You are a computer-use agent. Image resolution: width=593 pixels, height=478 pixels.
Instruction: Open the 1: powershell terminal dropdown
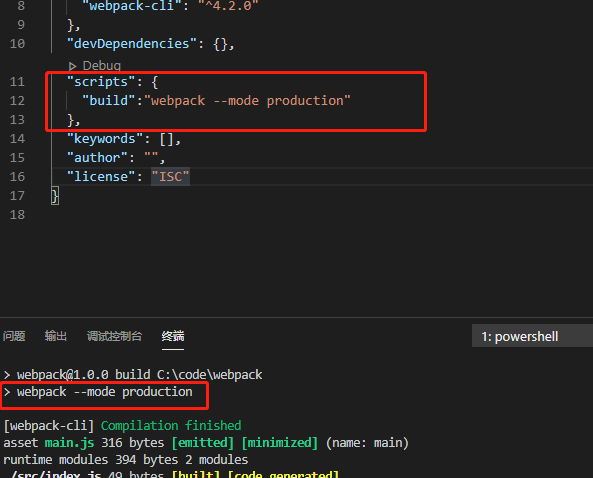point(532,336)
